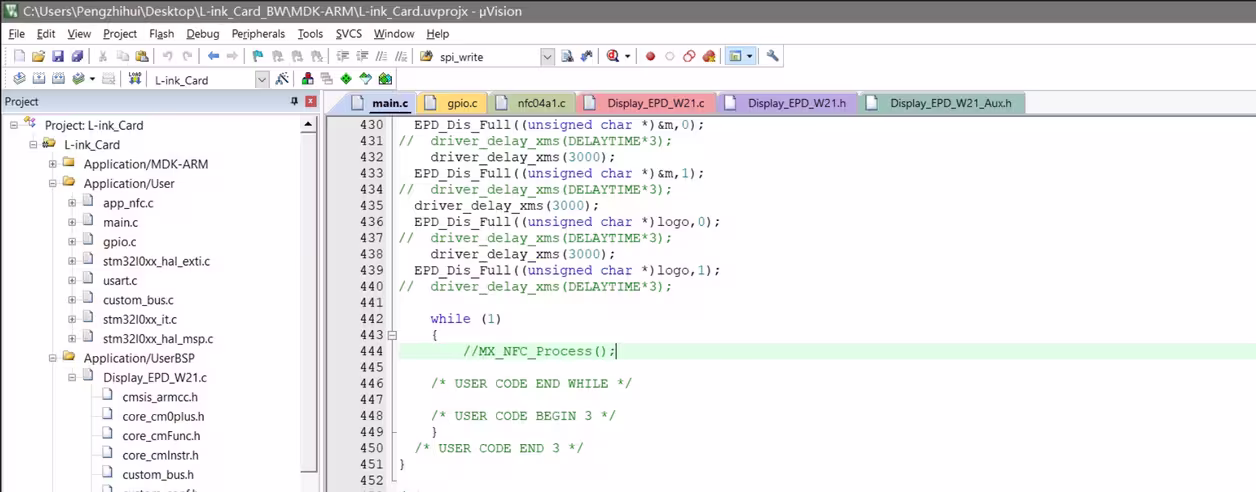Image resolution: width=1256 pixels, height=492 pixels.
Task: Click the Start/Stop Debug Session icon
Action: (x=611, y=57)
